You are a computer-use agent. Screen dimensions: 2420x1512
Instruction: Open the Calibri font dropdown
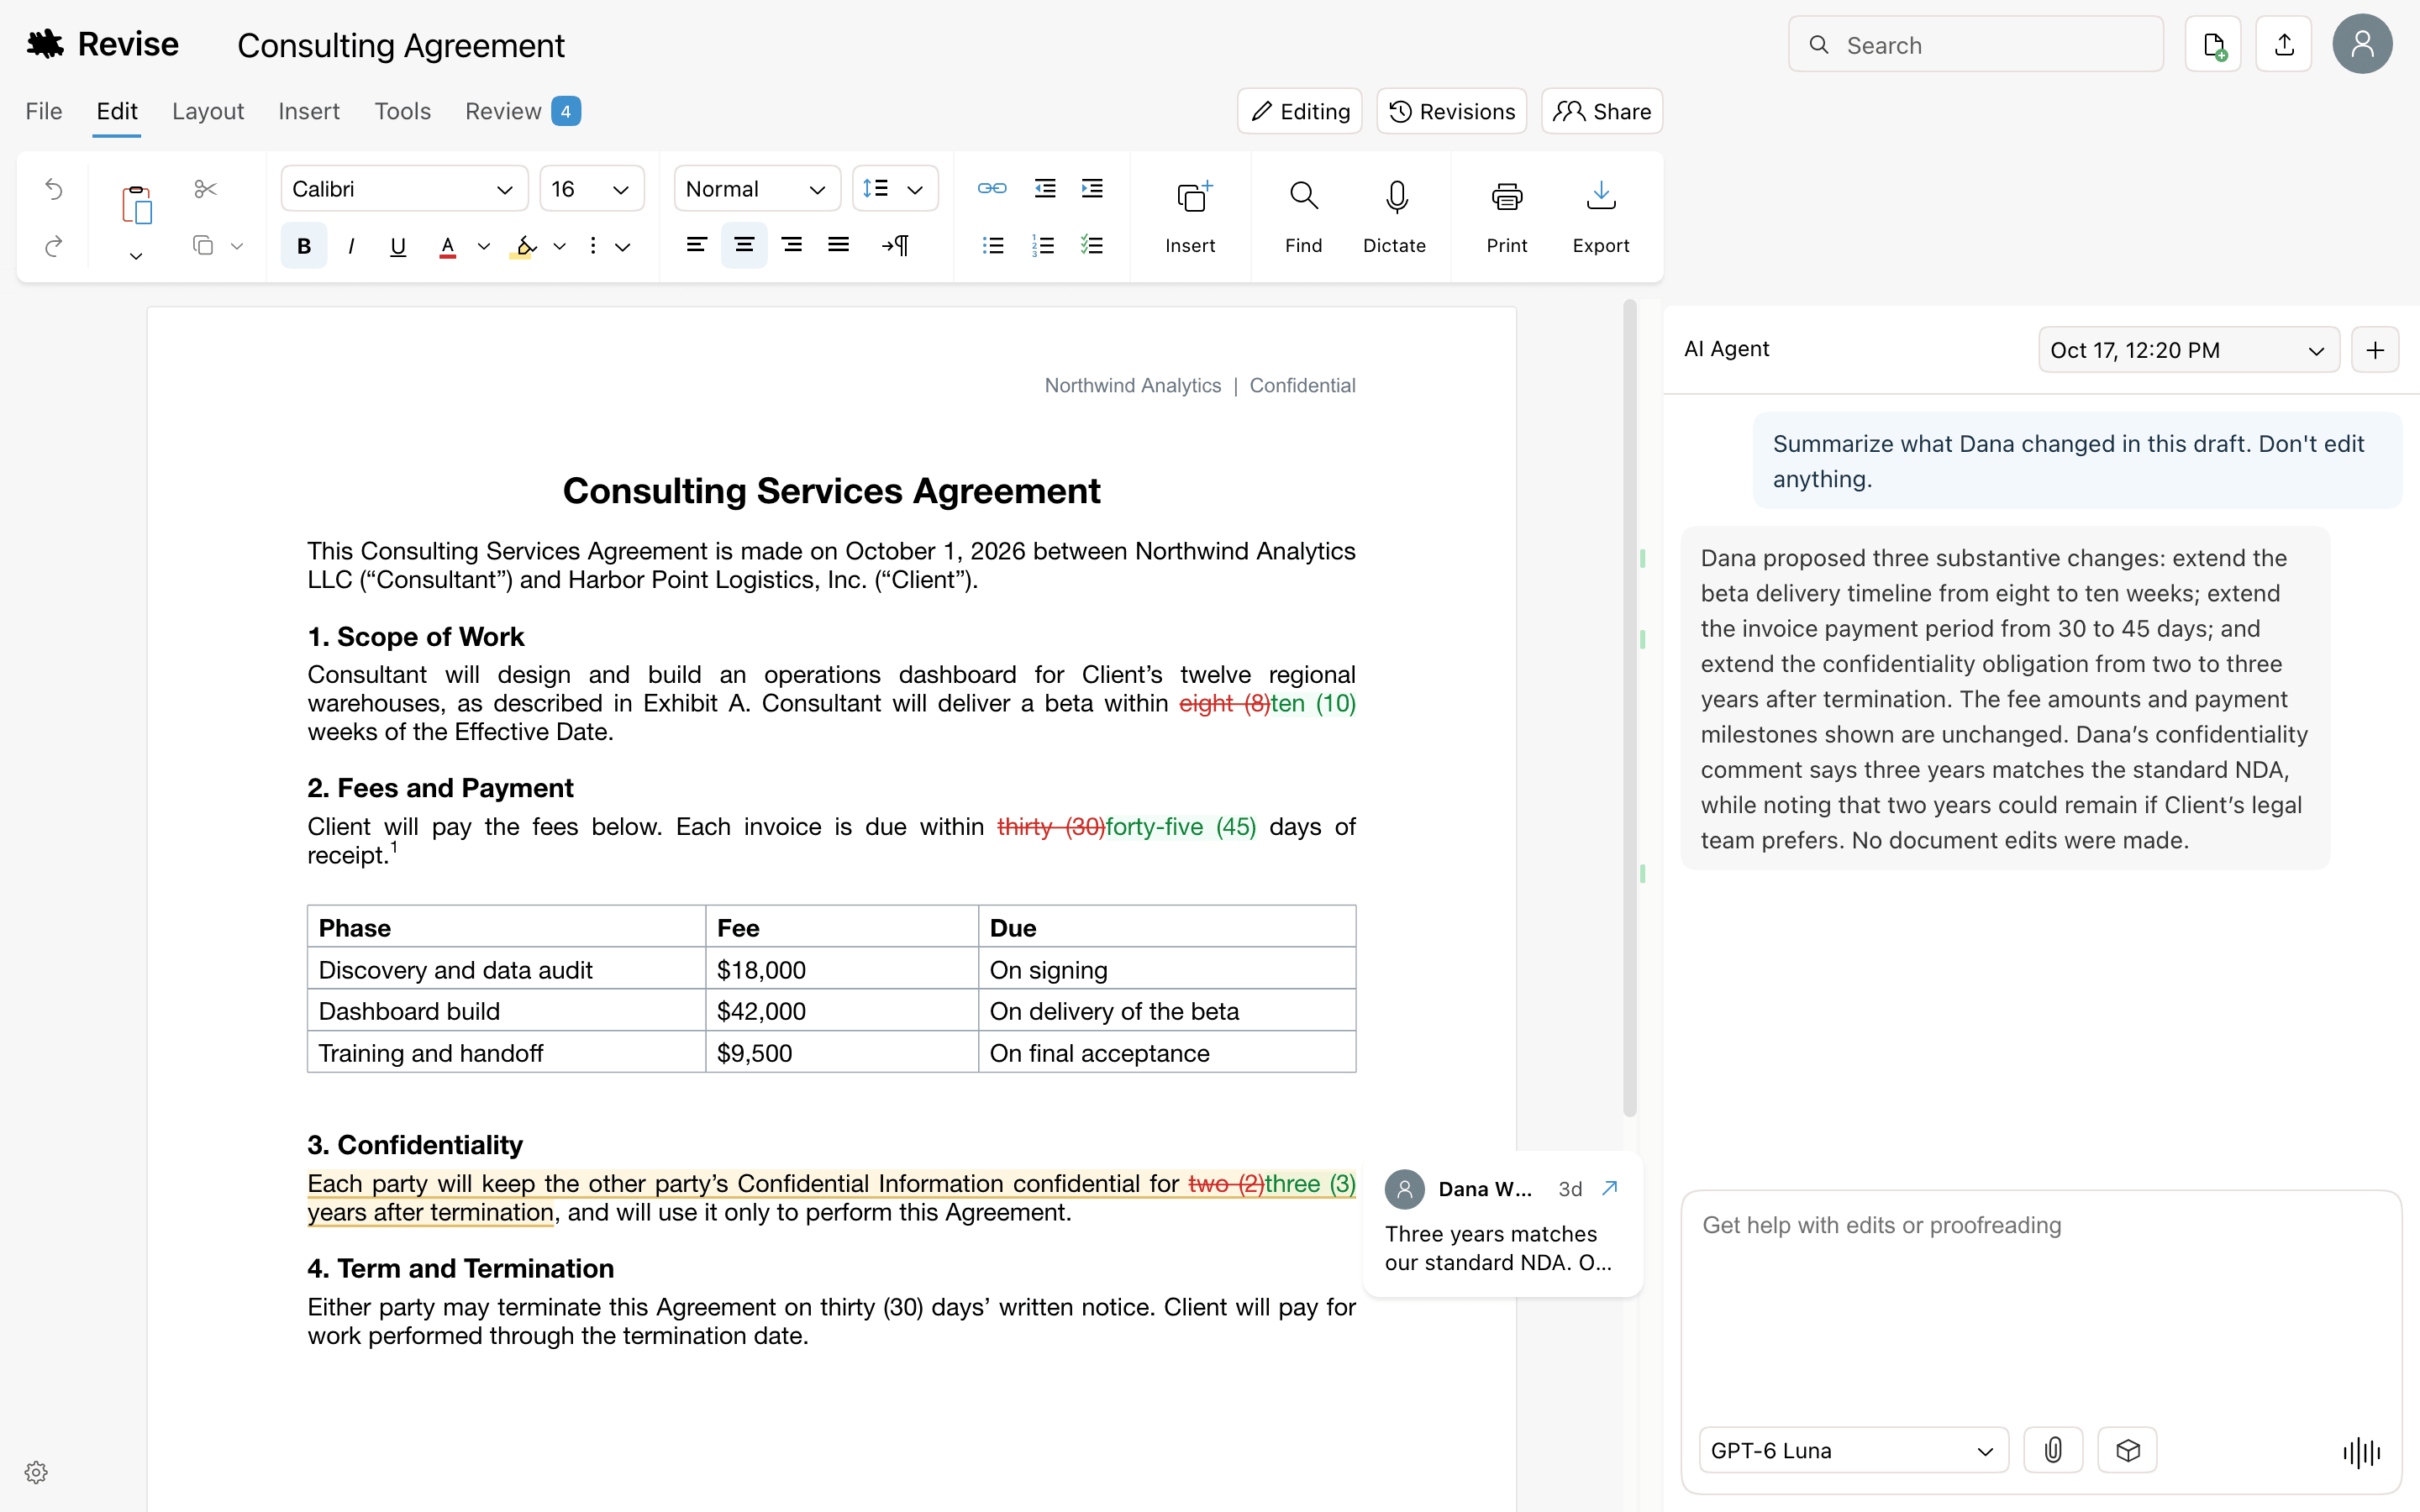click(x=404, y=189)
